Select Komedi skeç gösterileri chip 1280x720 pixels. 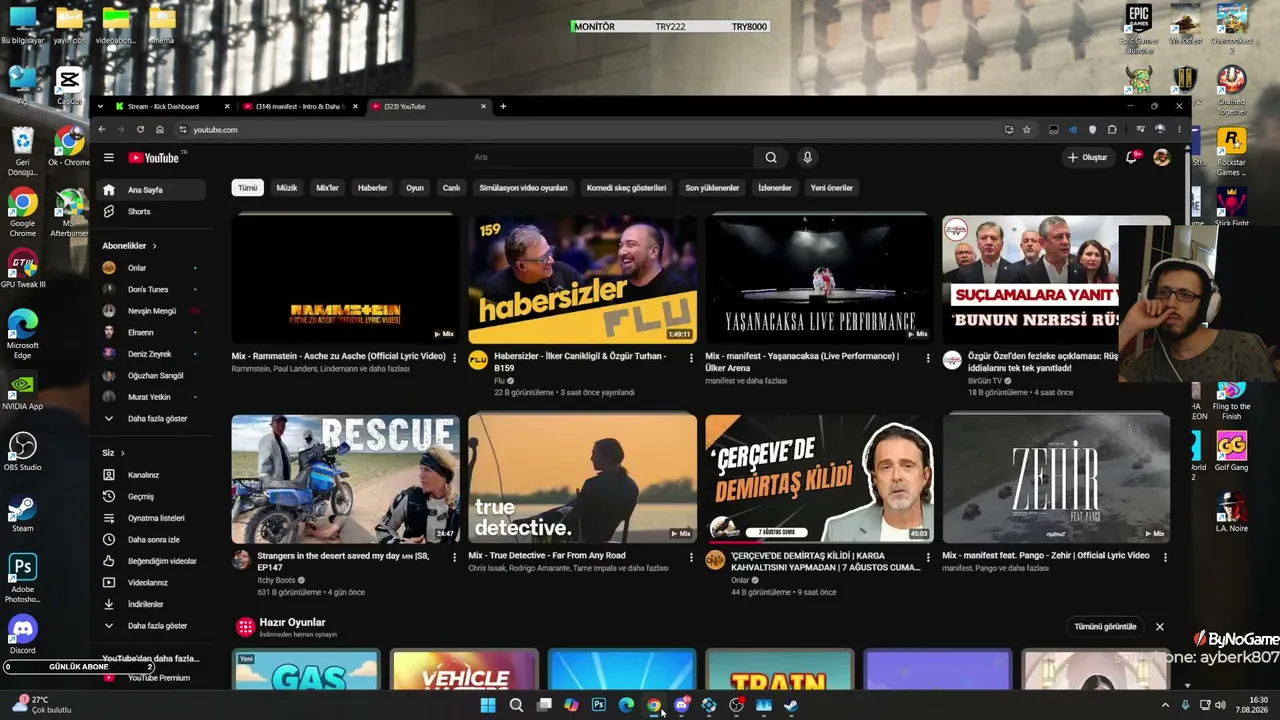[x=626, y=188]
